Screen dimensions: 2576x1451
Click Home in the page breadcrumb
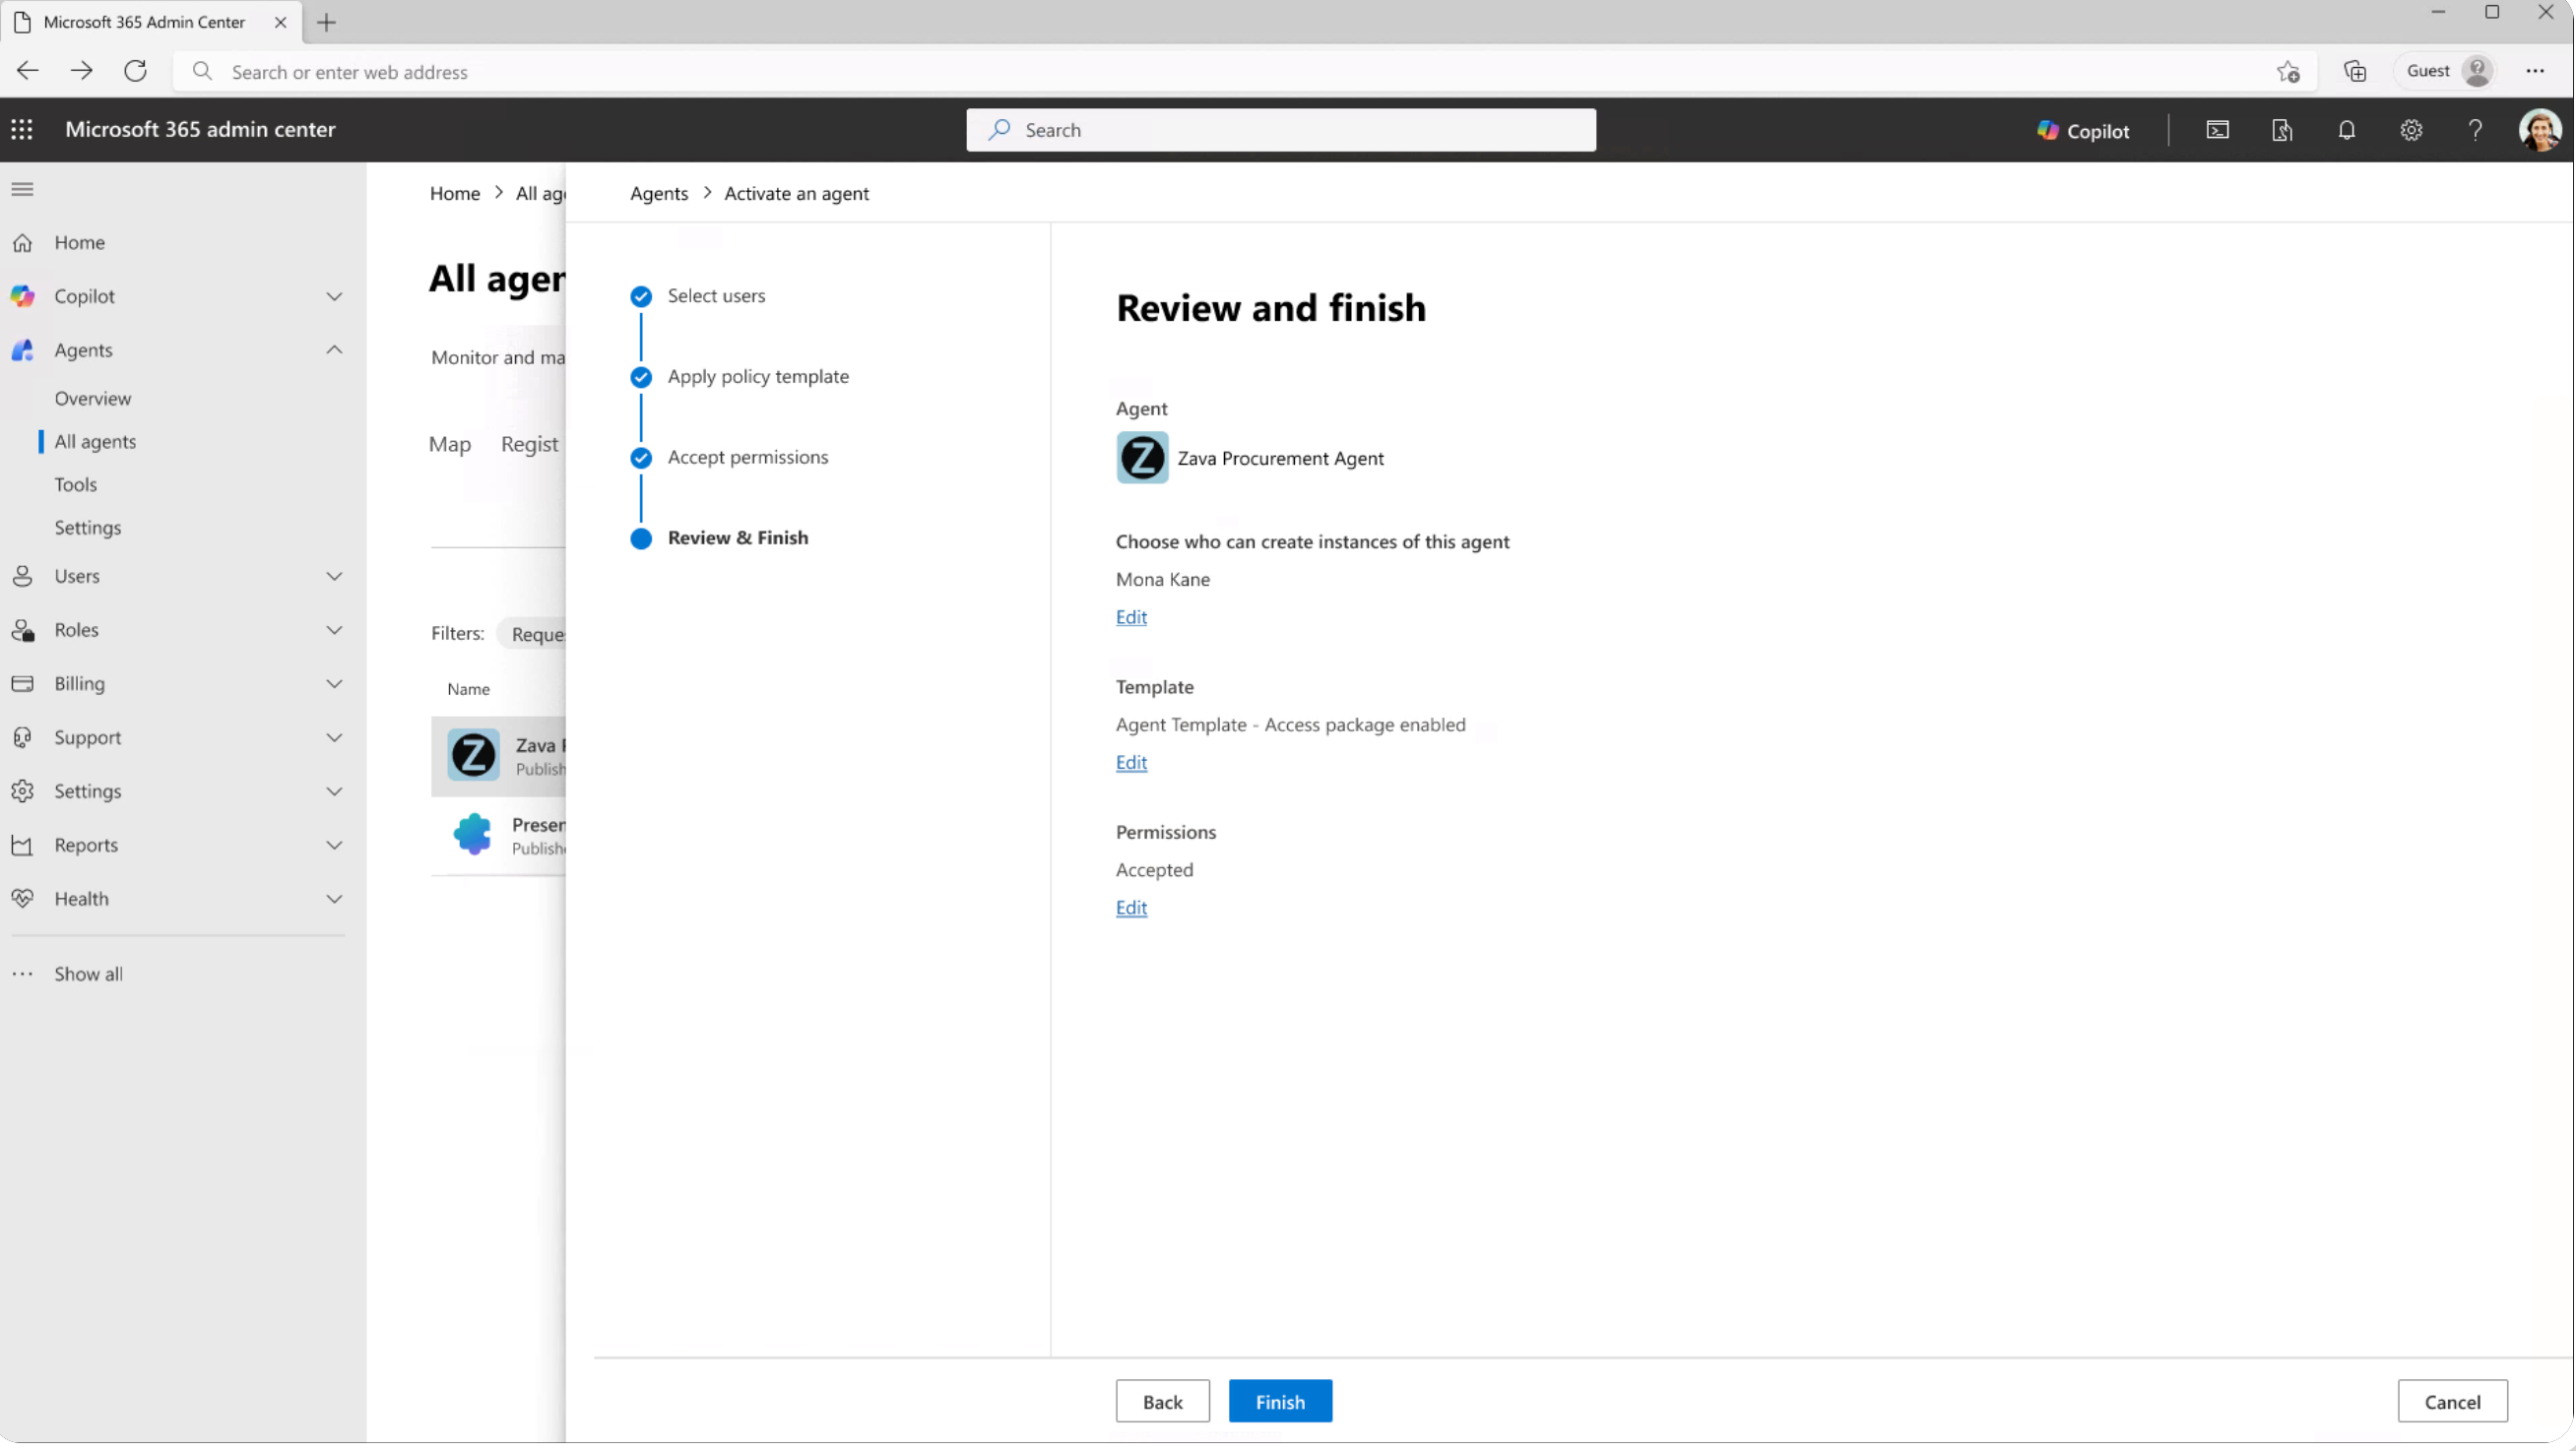tap(455, 193)
